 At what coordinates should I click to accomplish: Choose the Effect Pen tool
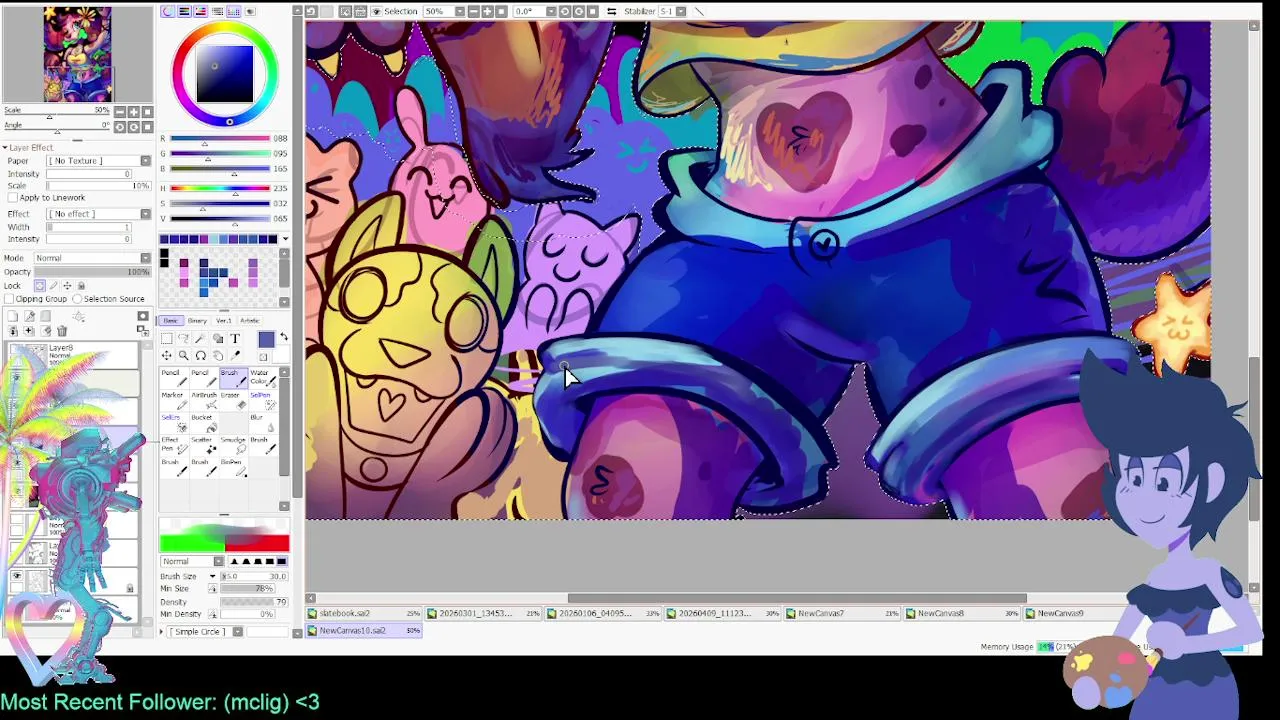174,446
